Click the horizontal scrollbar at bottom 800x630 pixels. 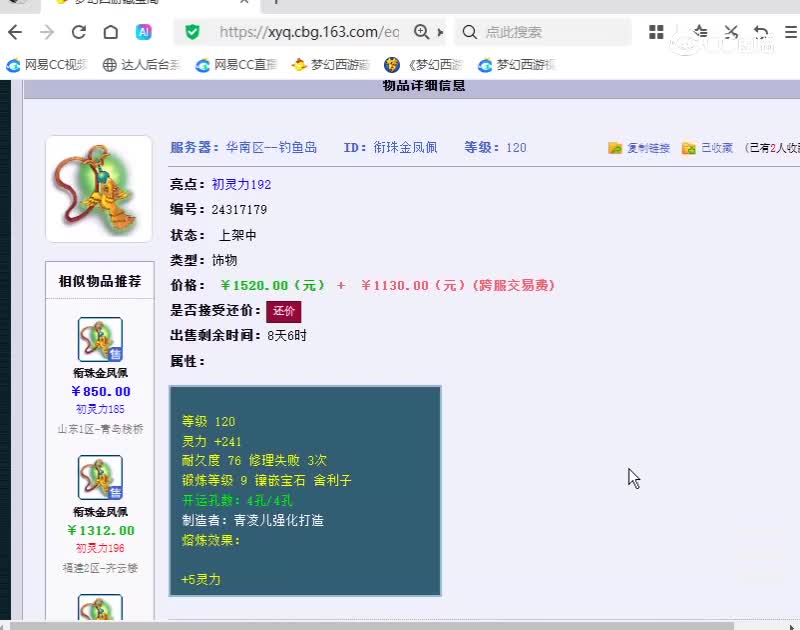click(371, 626)
